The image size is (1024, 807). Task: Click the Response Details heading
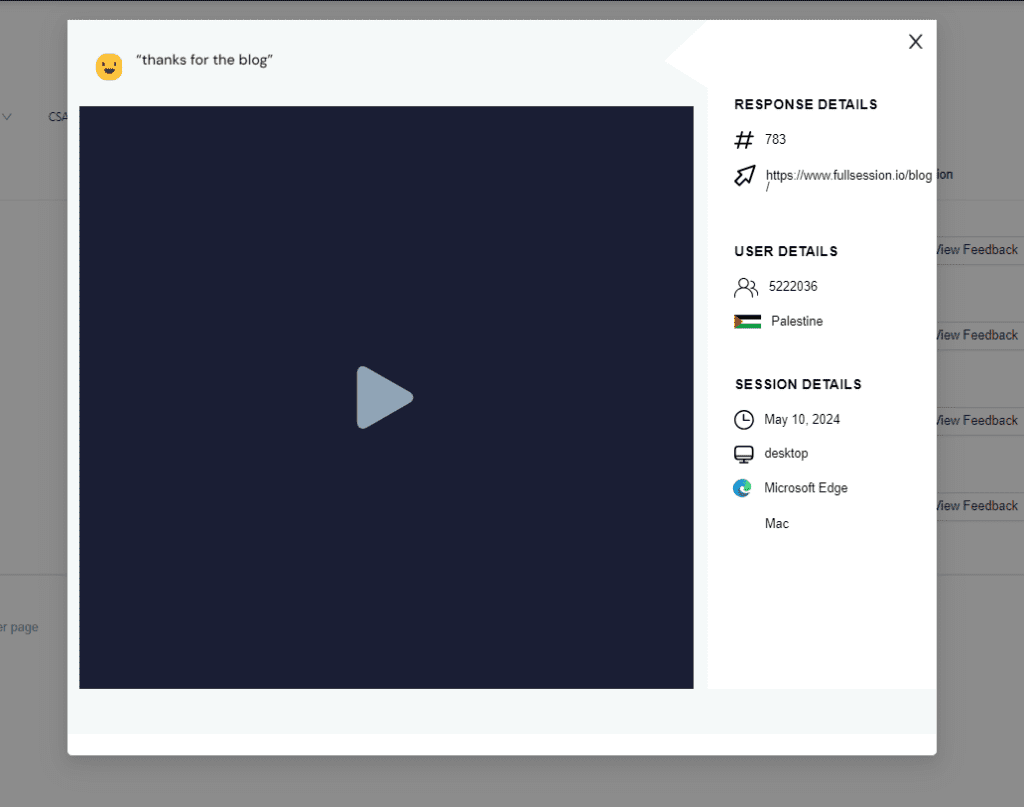point(805,105)
